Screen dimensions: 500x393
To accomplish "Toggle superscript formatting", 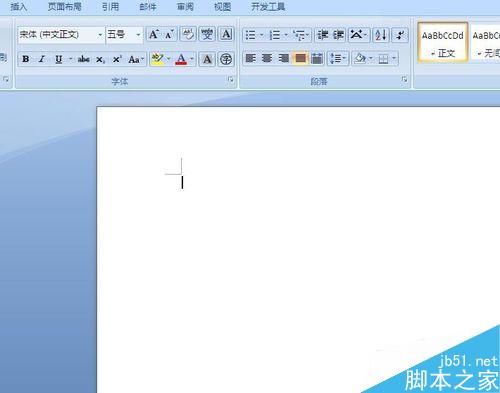I will point(116,59).
